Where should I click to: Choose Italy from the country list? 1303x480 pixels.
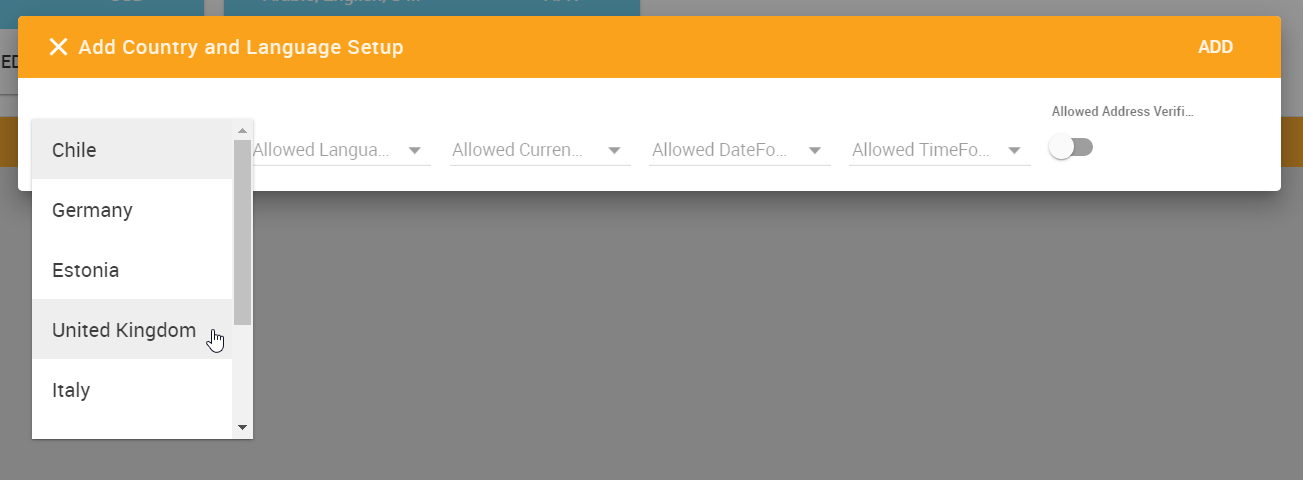(x=133, y=390)
